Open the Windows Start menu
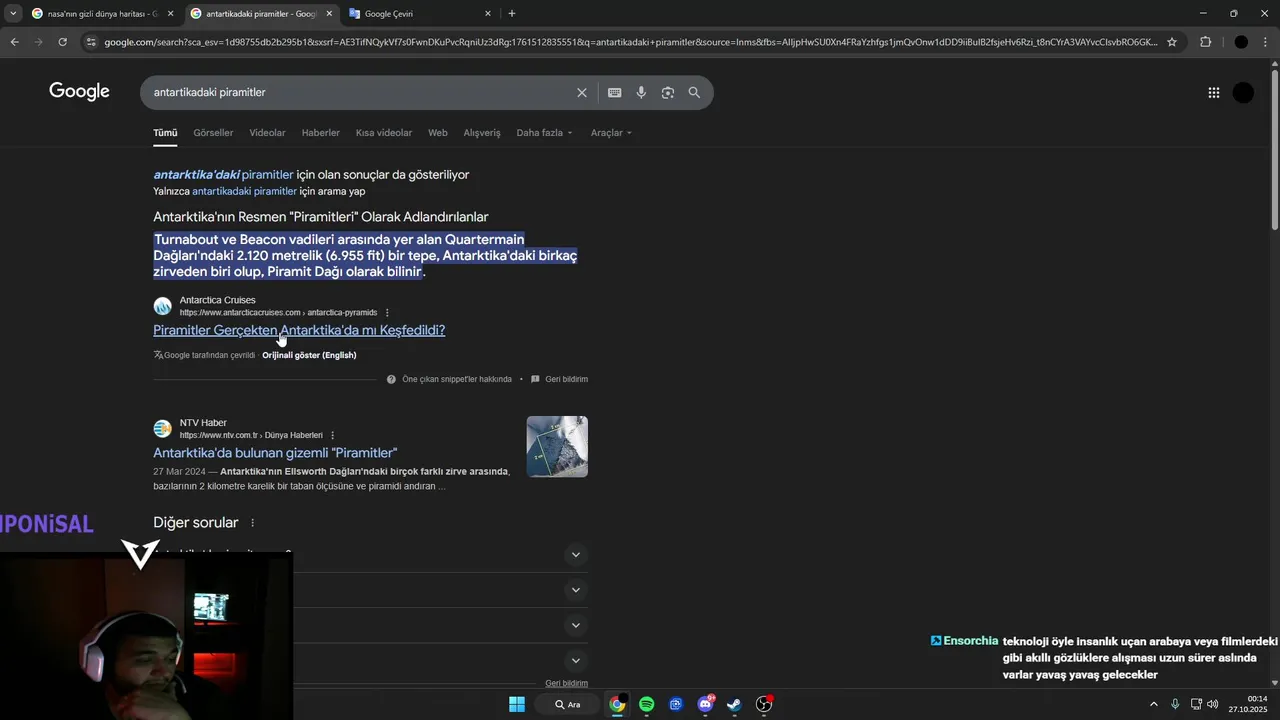 click(x=517, y=704)
